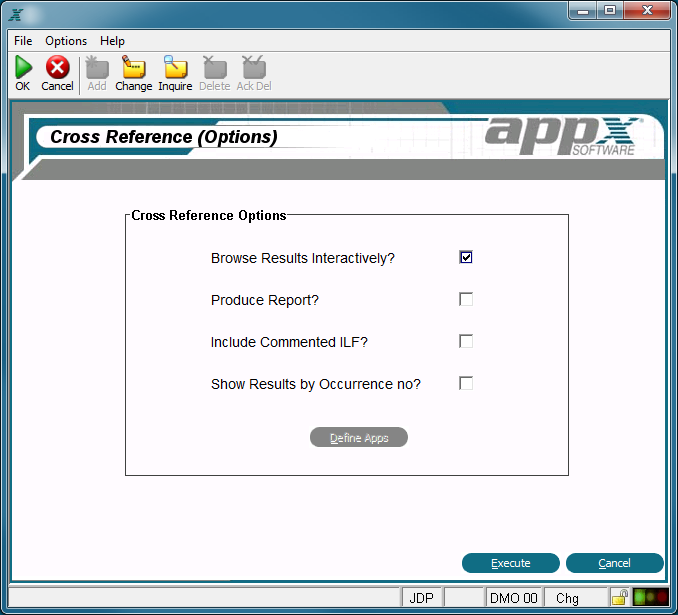Maximize the window
Viewport: 678px width, 615px height.
tap(610, 10)
